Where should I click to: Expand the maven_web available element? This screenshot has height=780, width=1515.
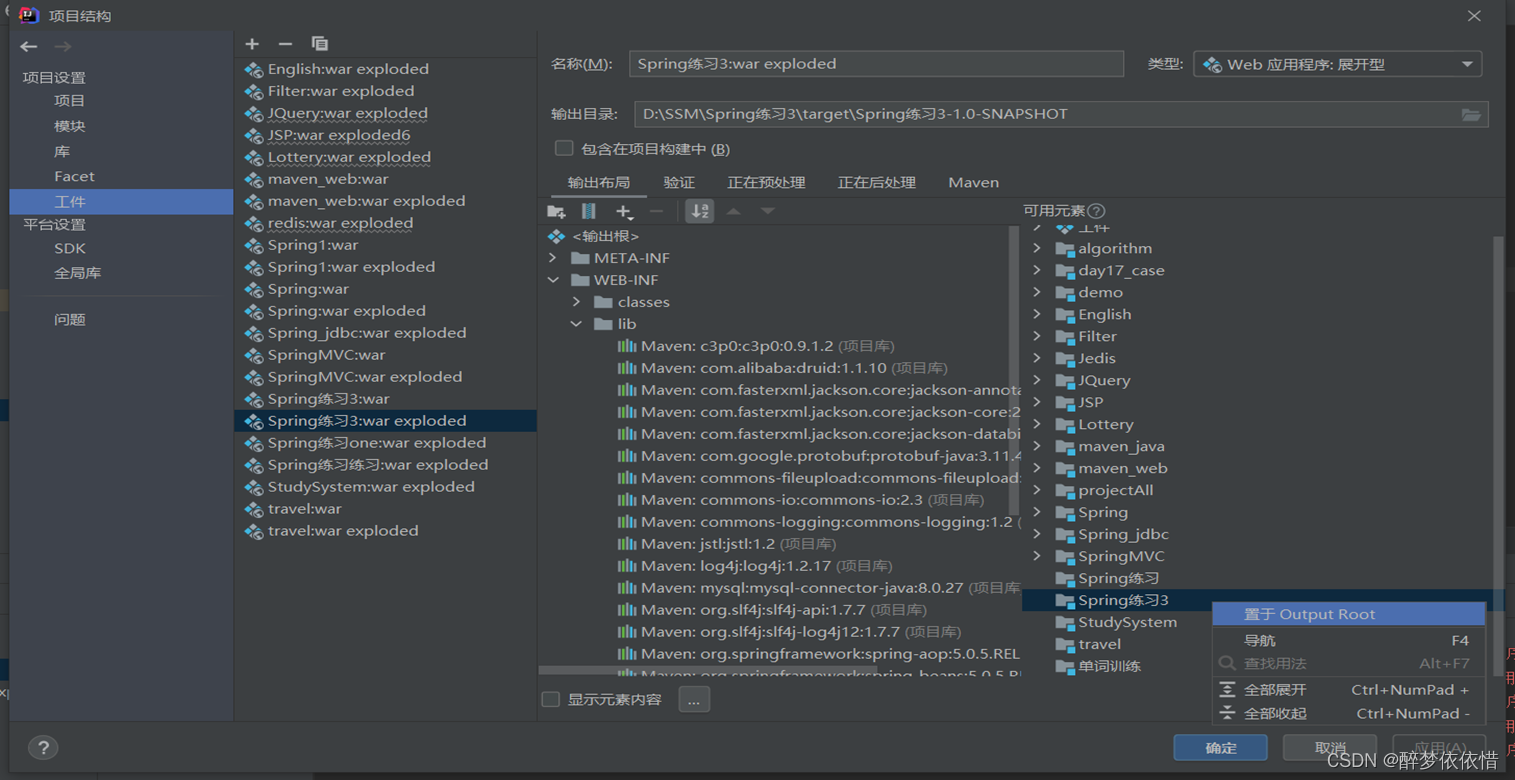pos(1037,468)
